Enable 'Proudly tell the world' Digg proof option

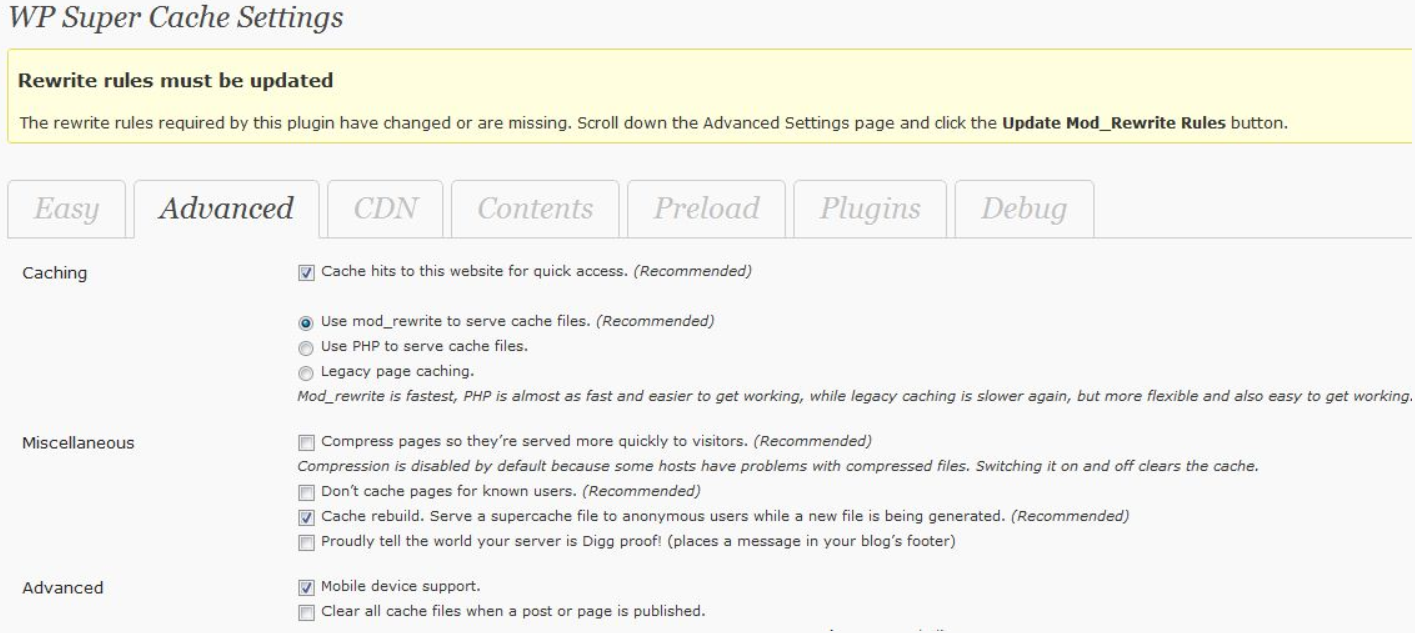point(307,541)
